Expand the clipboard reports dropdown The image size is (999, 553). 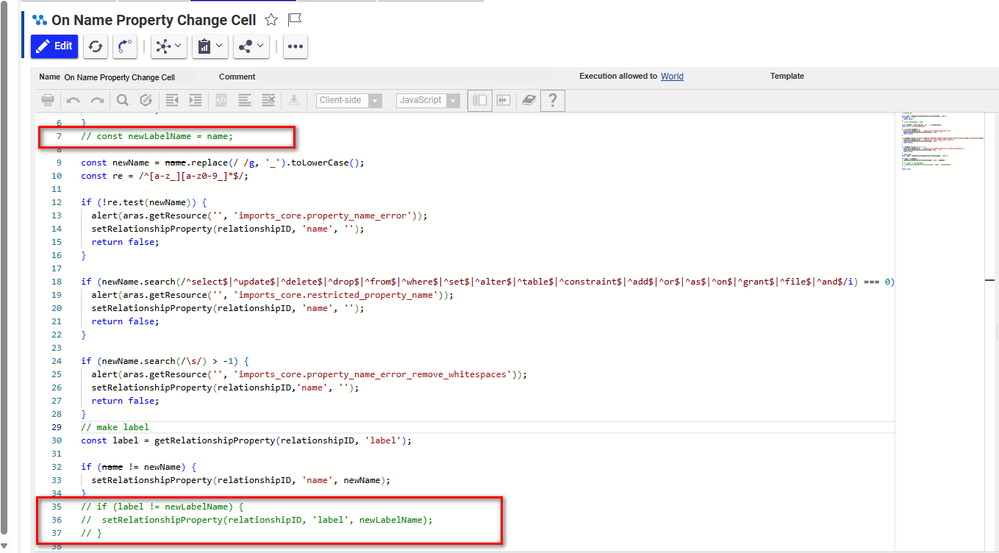point(209,46)
